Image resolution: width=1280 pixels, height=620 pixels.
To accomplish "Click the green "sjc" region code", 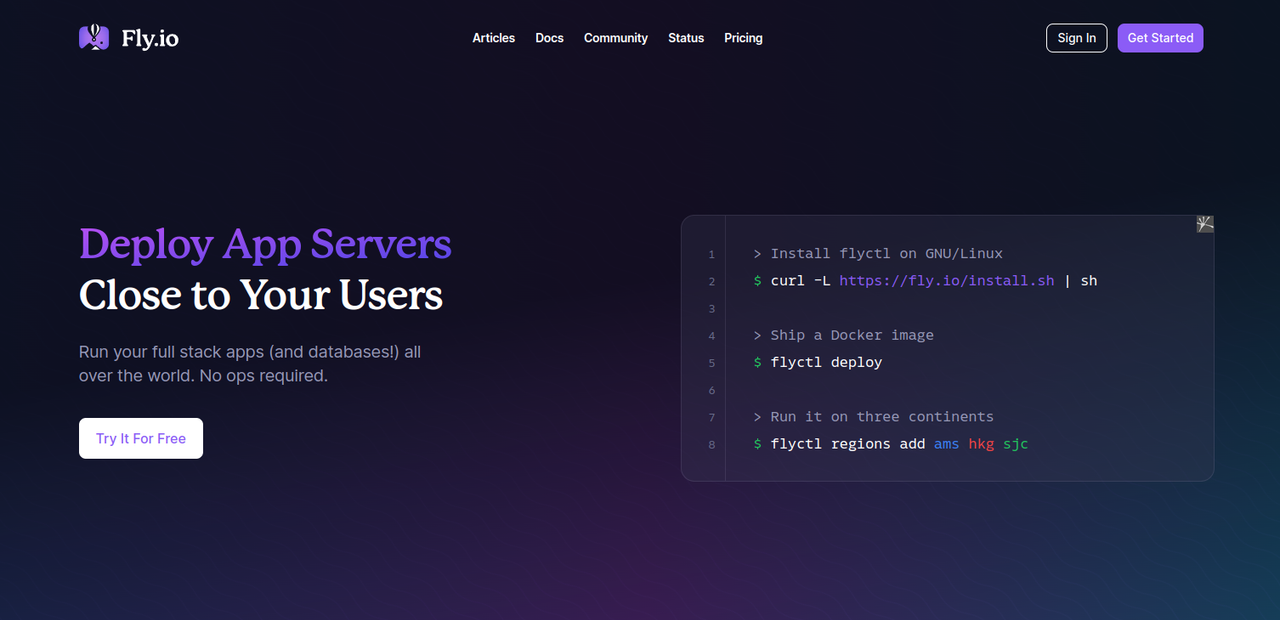I will point(1015,443).
